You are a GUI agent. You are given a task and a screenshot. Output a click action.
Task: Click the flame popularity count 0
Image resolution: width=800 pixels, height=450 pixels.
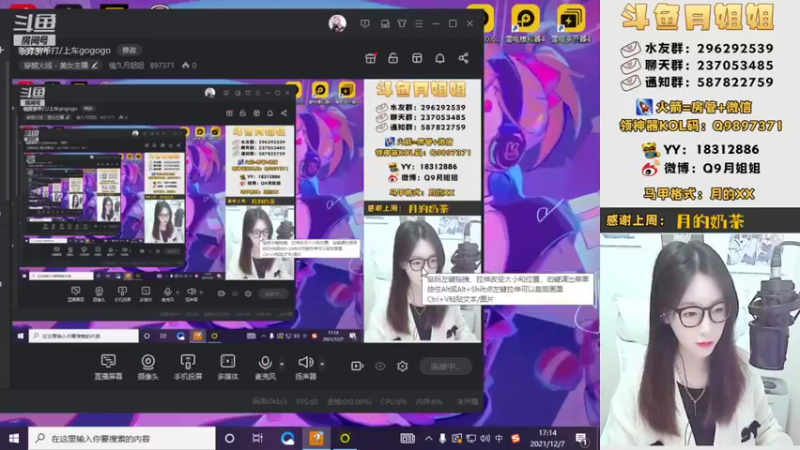click(x=189, y=65)
